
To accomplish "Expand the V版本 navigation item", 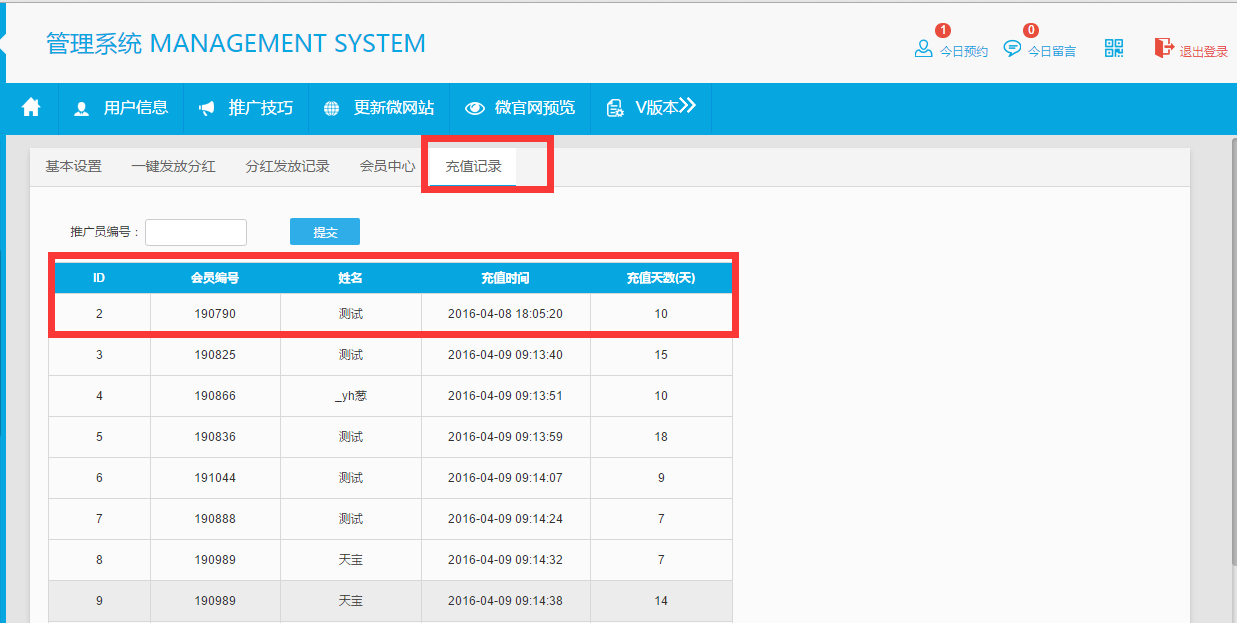I will [x=651, y=108].
